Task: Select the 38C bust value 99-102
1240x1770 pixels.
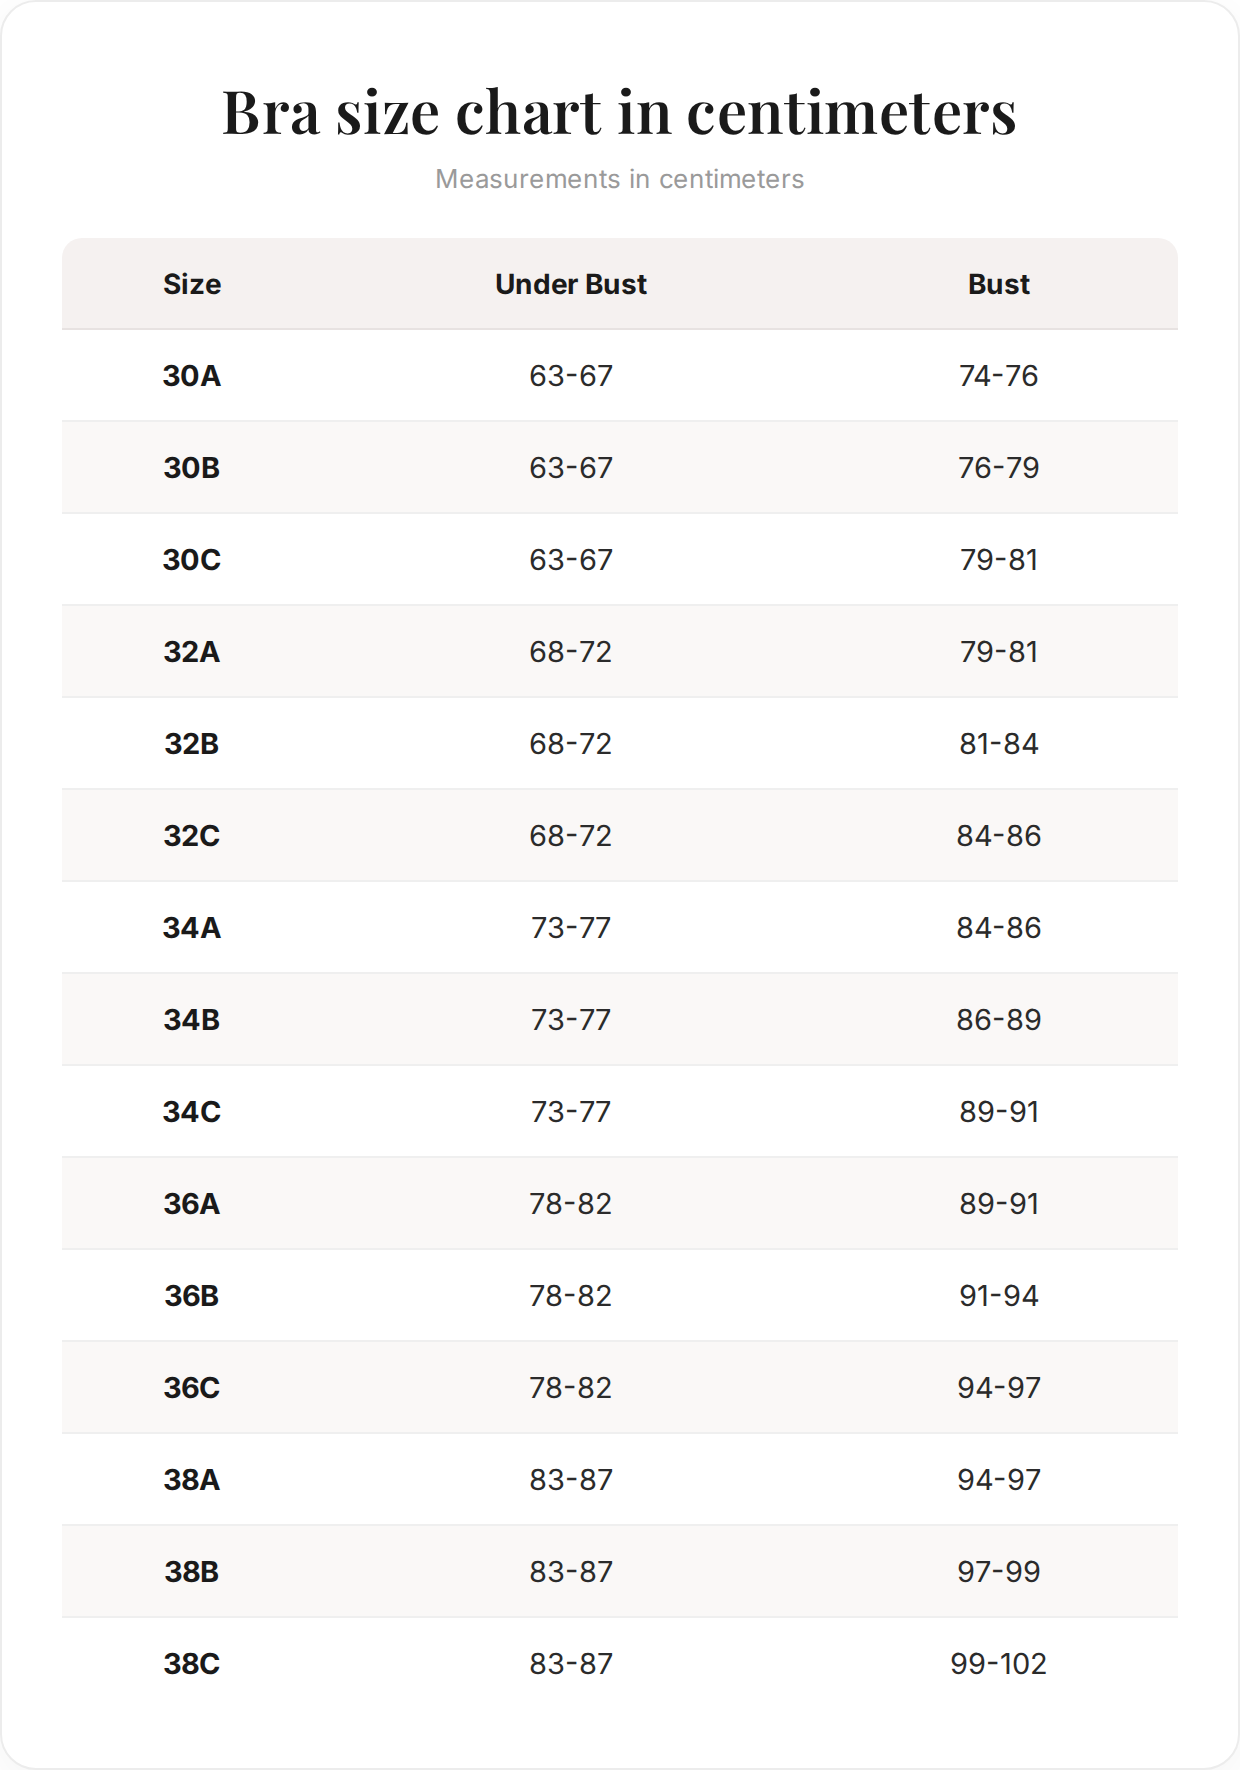Action: 999,1664
